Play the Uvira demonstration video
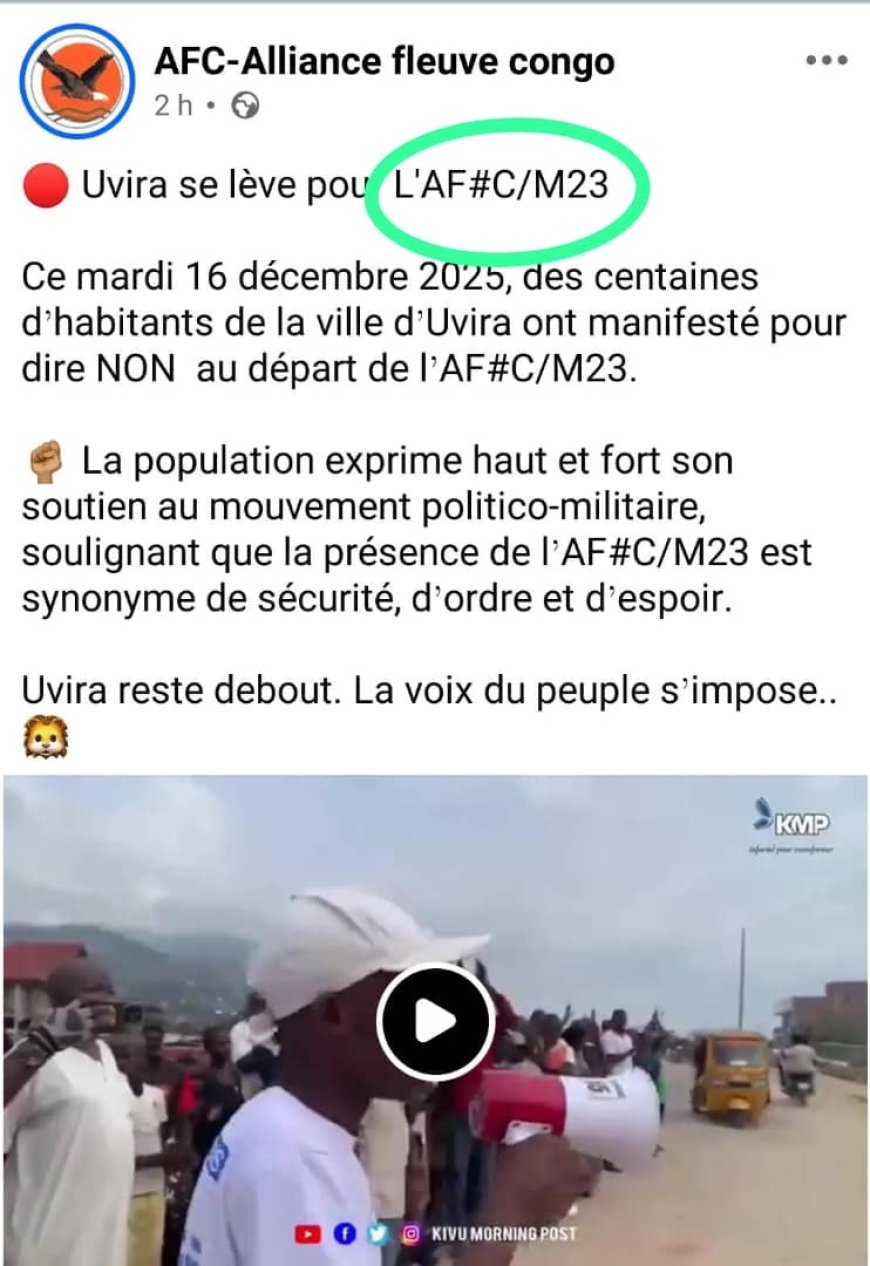This screenshot has width=870, height=1266. pyautogui.click(x=435, y=1021)
